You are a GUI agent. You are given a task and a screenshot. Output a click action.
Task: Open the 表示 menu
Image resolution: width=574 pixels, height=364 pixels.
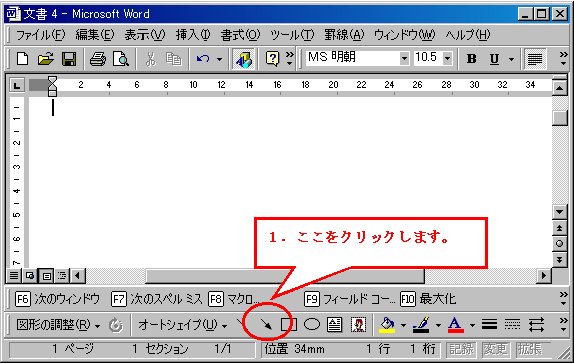pos(145,35)
